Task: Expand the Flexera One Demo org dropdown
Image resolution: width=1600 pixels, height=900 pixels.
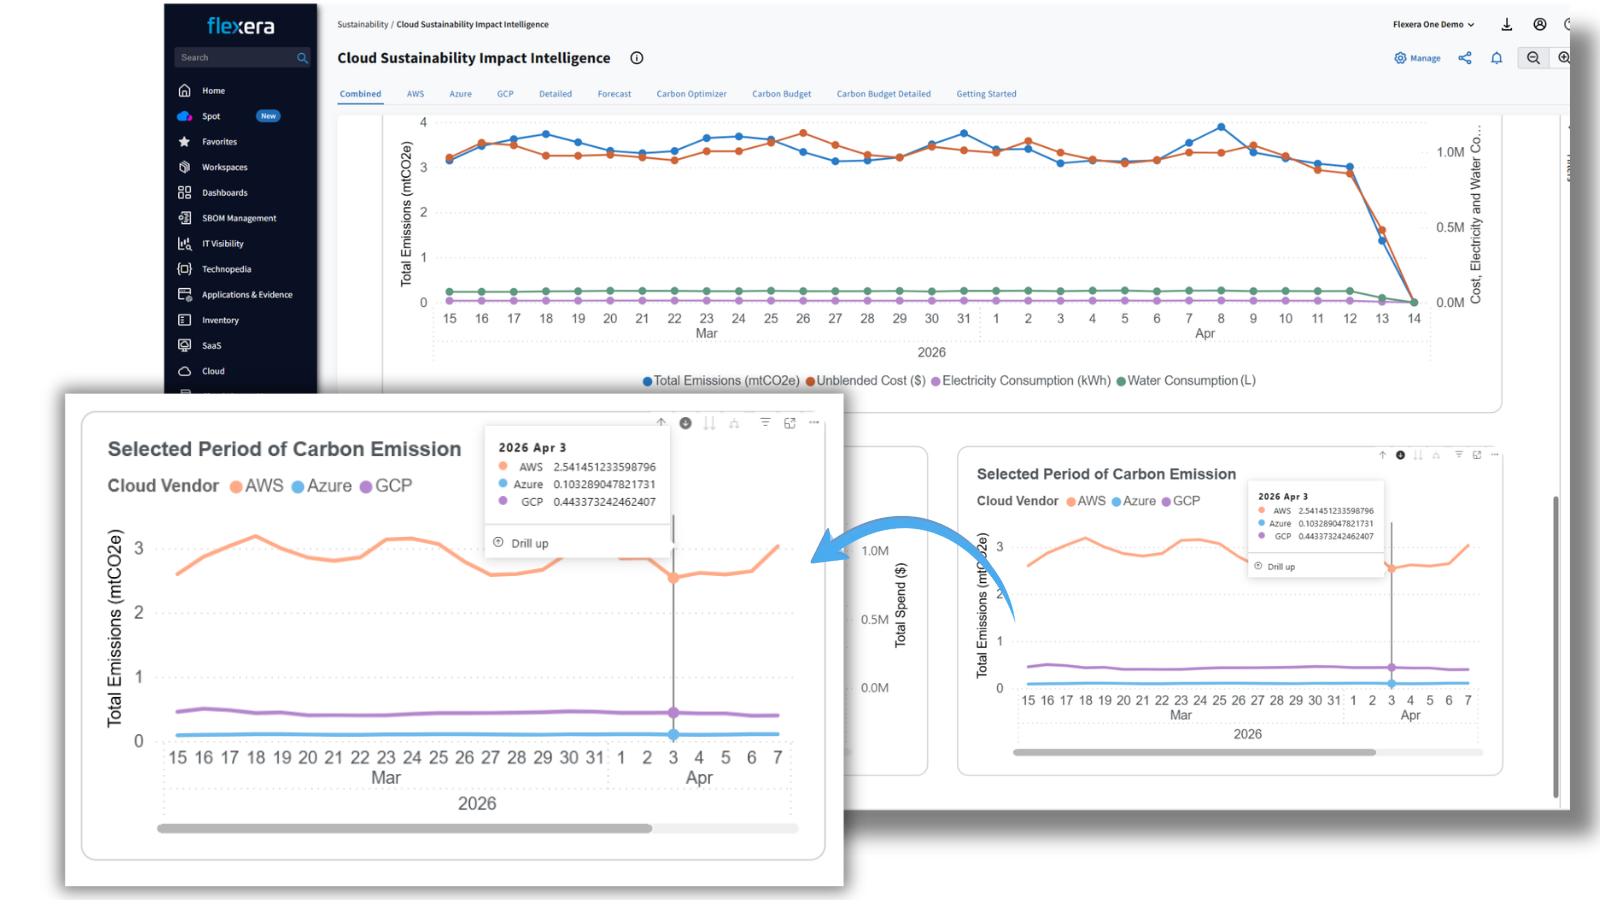Action: pyautogui.click(x=1433, y=25)
